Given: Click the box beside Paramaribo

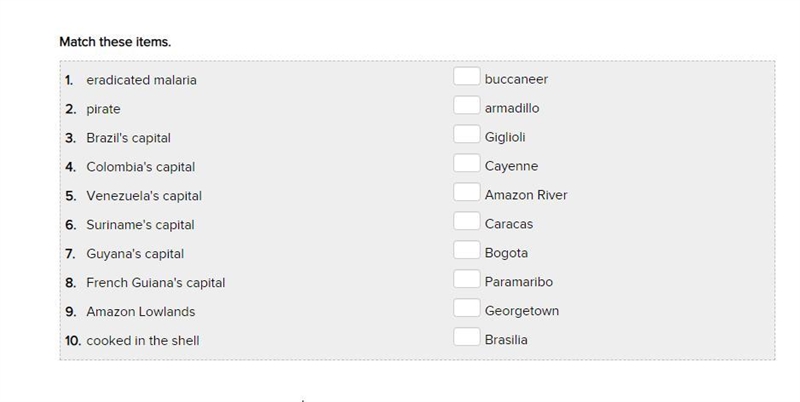Looking at the screenshot, I should (466, 279).
